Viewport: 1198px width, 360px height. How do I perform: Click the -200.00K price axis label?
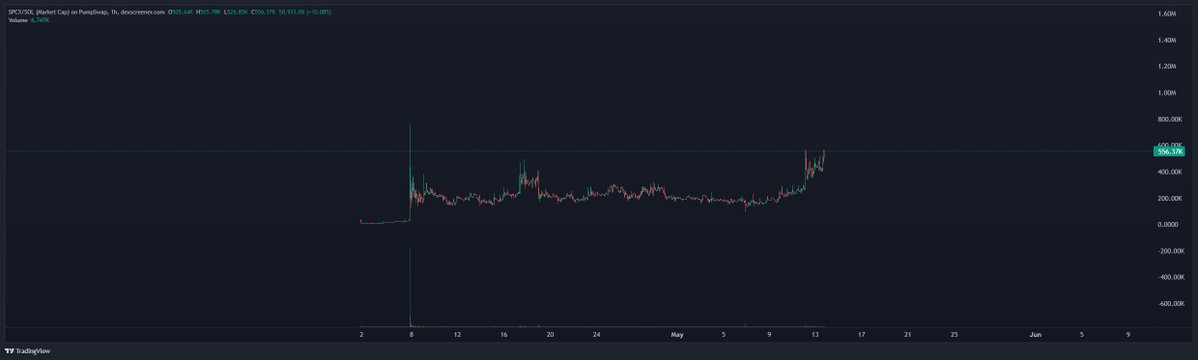[x=1170, y=251]
